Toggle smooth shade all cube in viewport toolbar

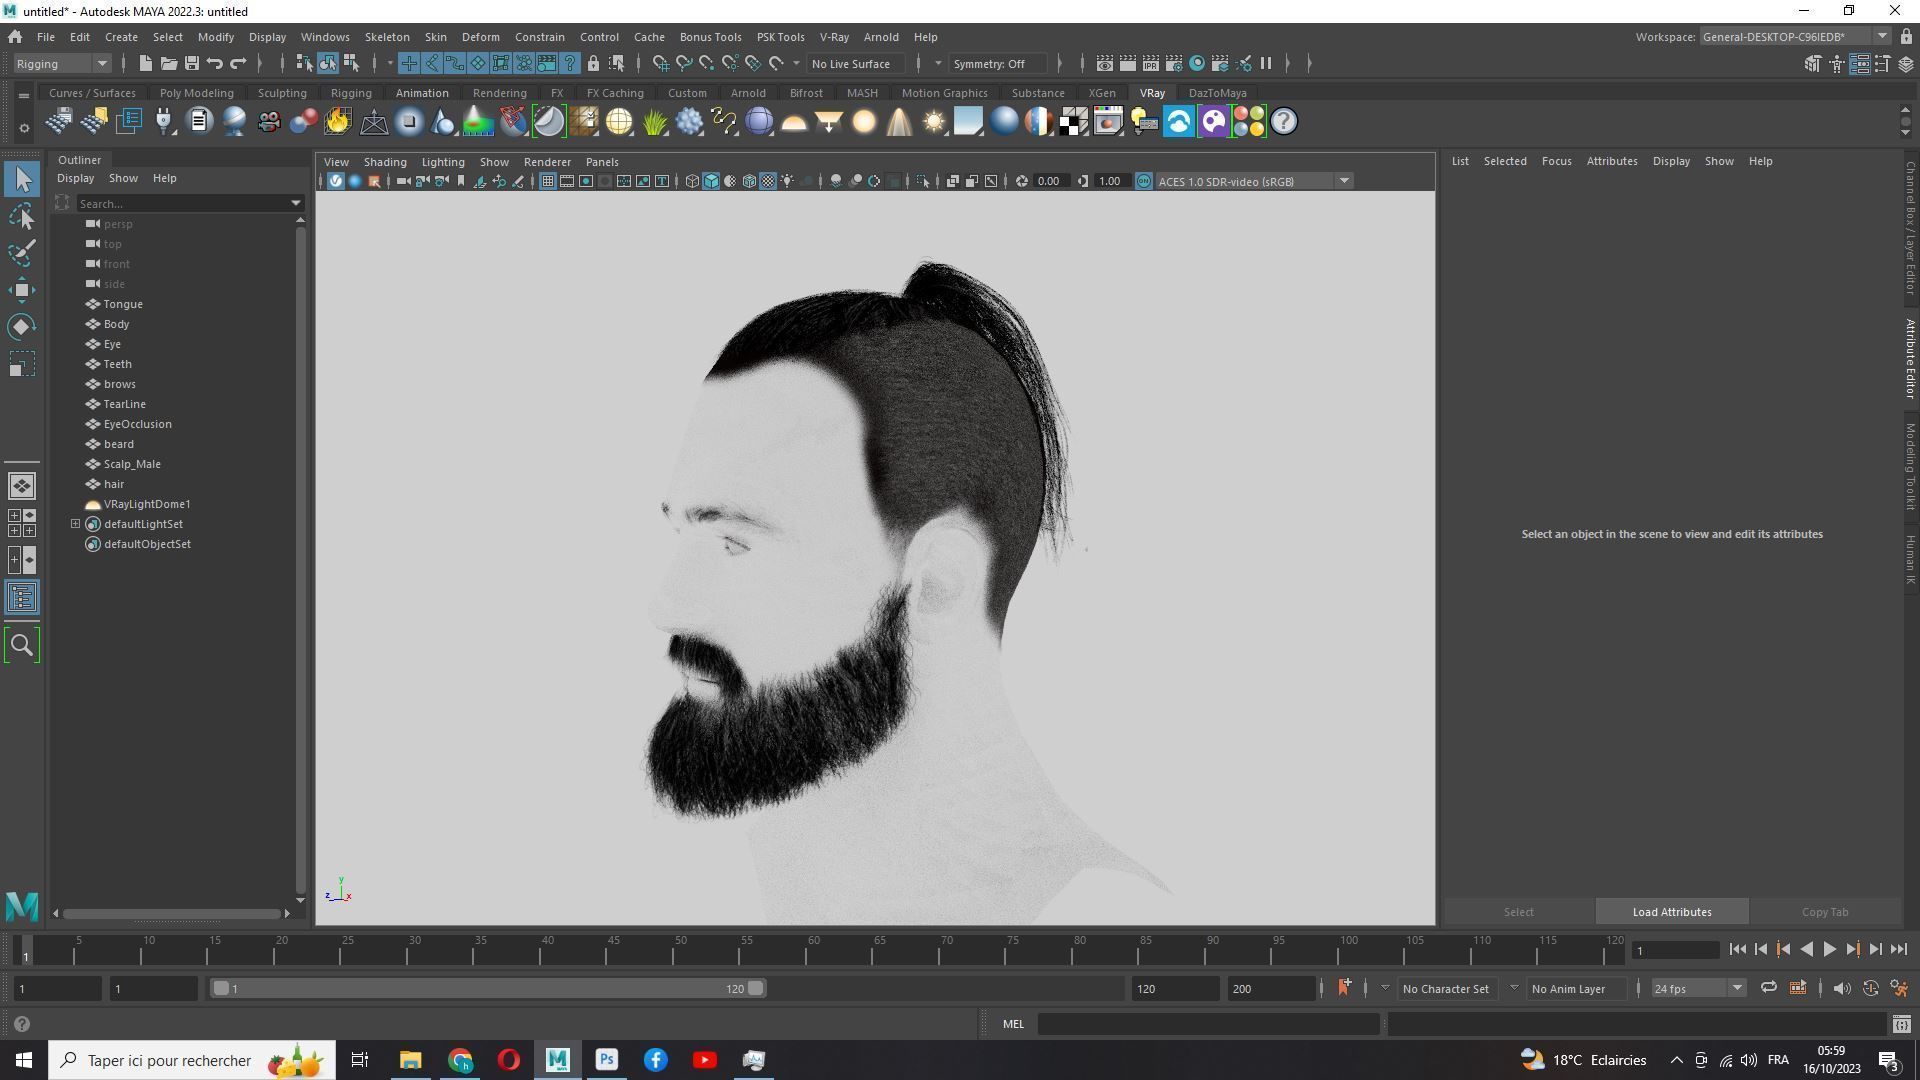[x=711, y=182]
